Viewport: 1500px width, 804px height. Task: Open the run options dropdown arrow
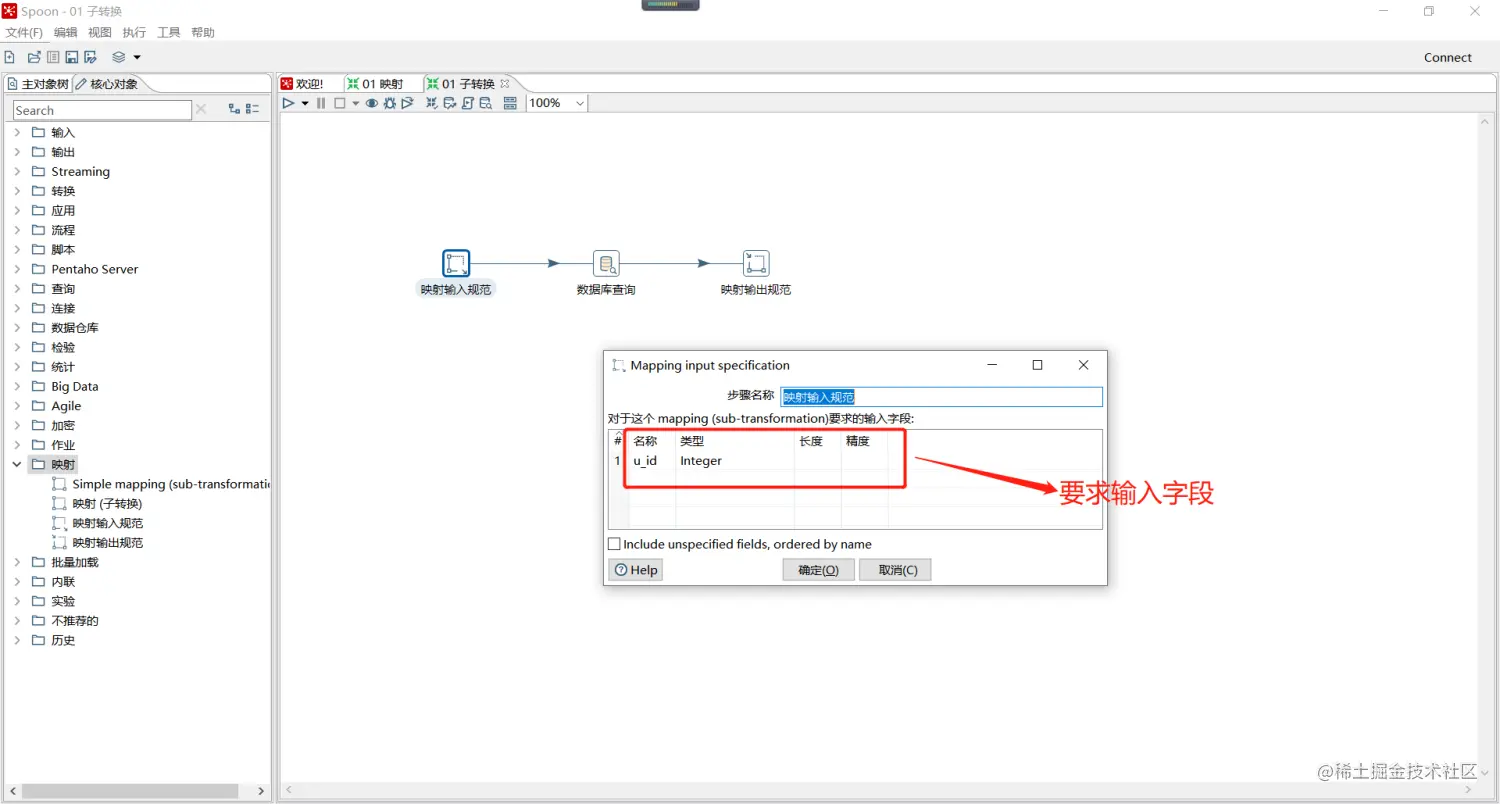coord(305,103)
